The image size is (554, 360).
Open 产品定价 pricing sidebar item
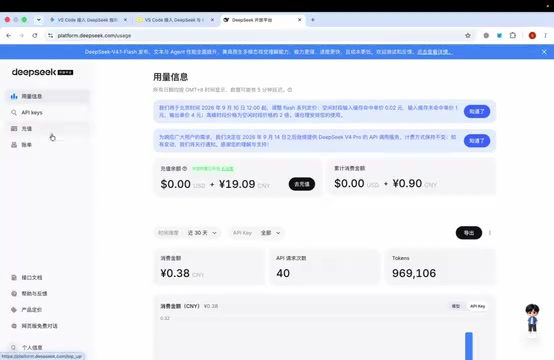(47, 310)
